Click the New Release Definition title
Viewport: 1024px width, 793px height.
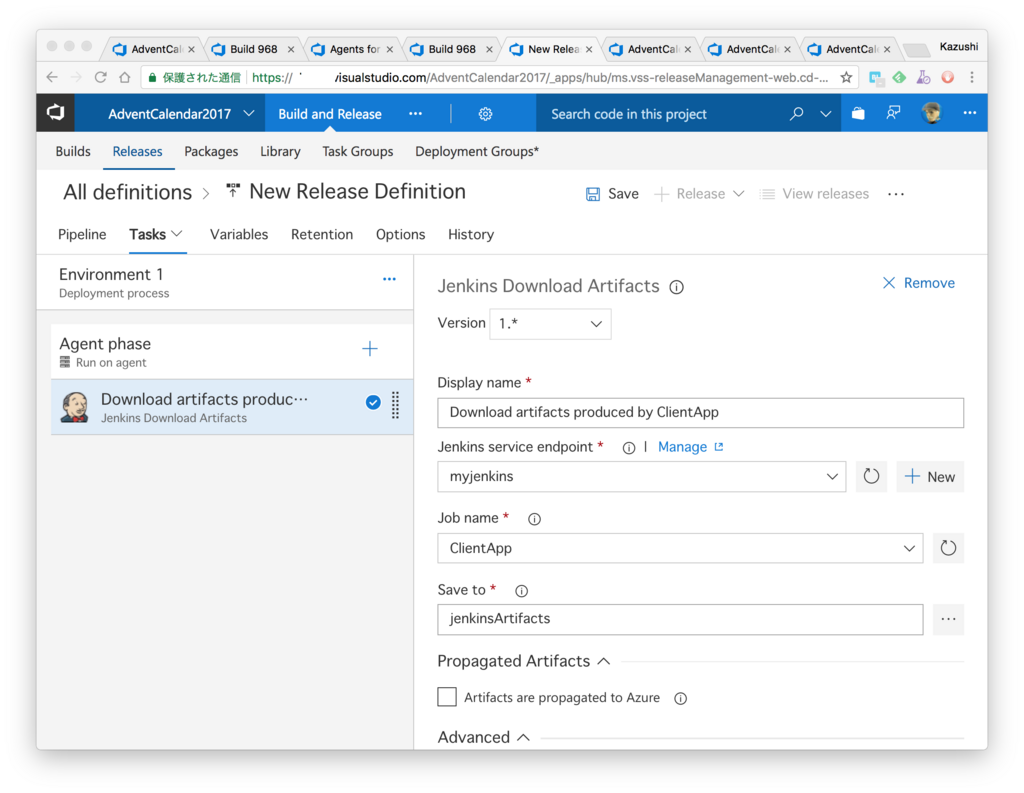click(x=357, y=191)
